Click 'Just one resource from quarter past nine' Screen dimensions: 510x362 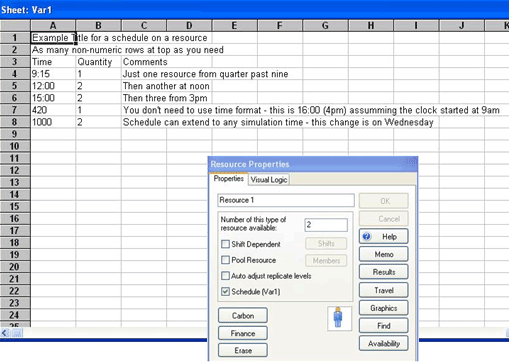205,74
